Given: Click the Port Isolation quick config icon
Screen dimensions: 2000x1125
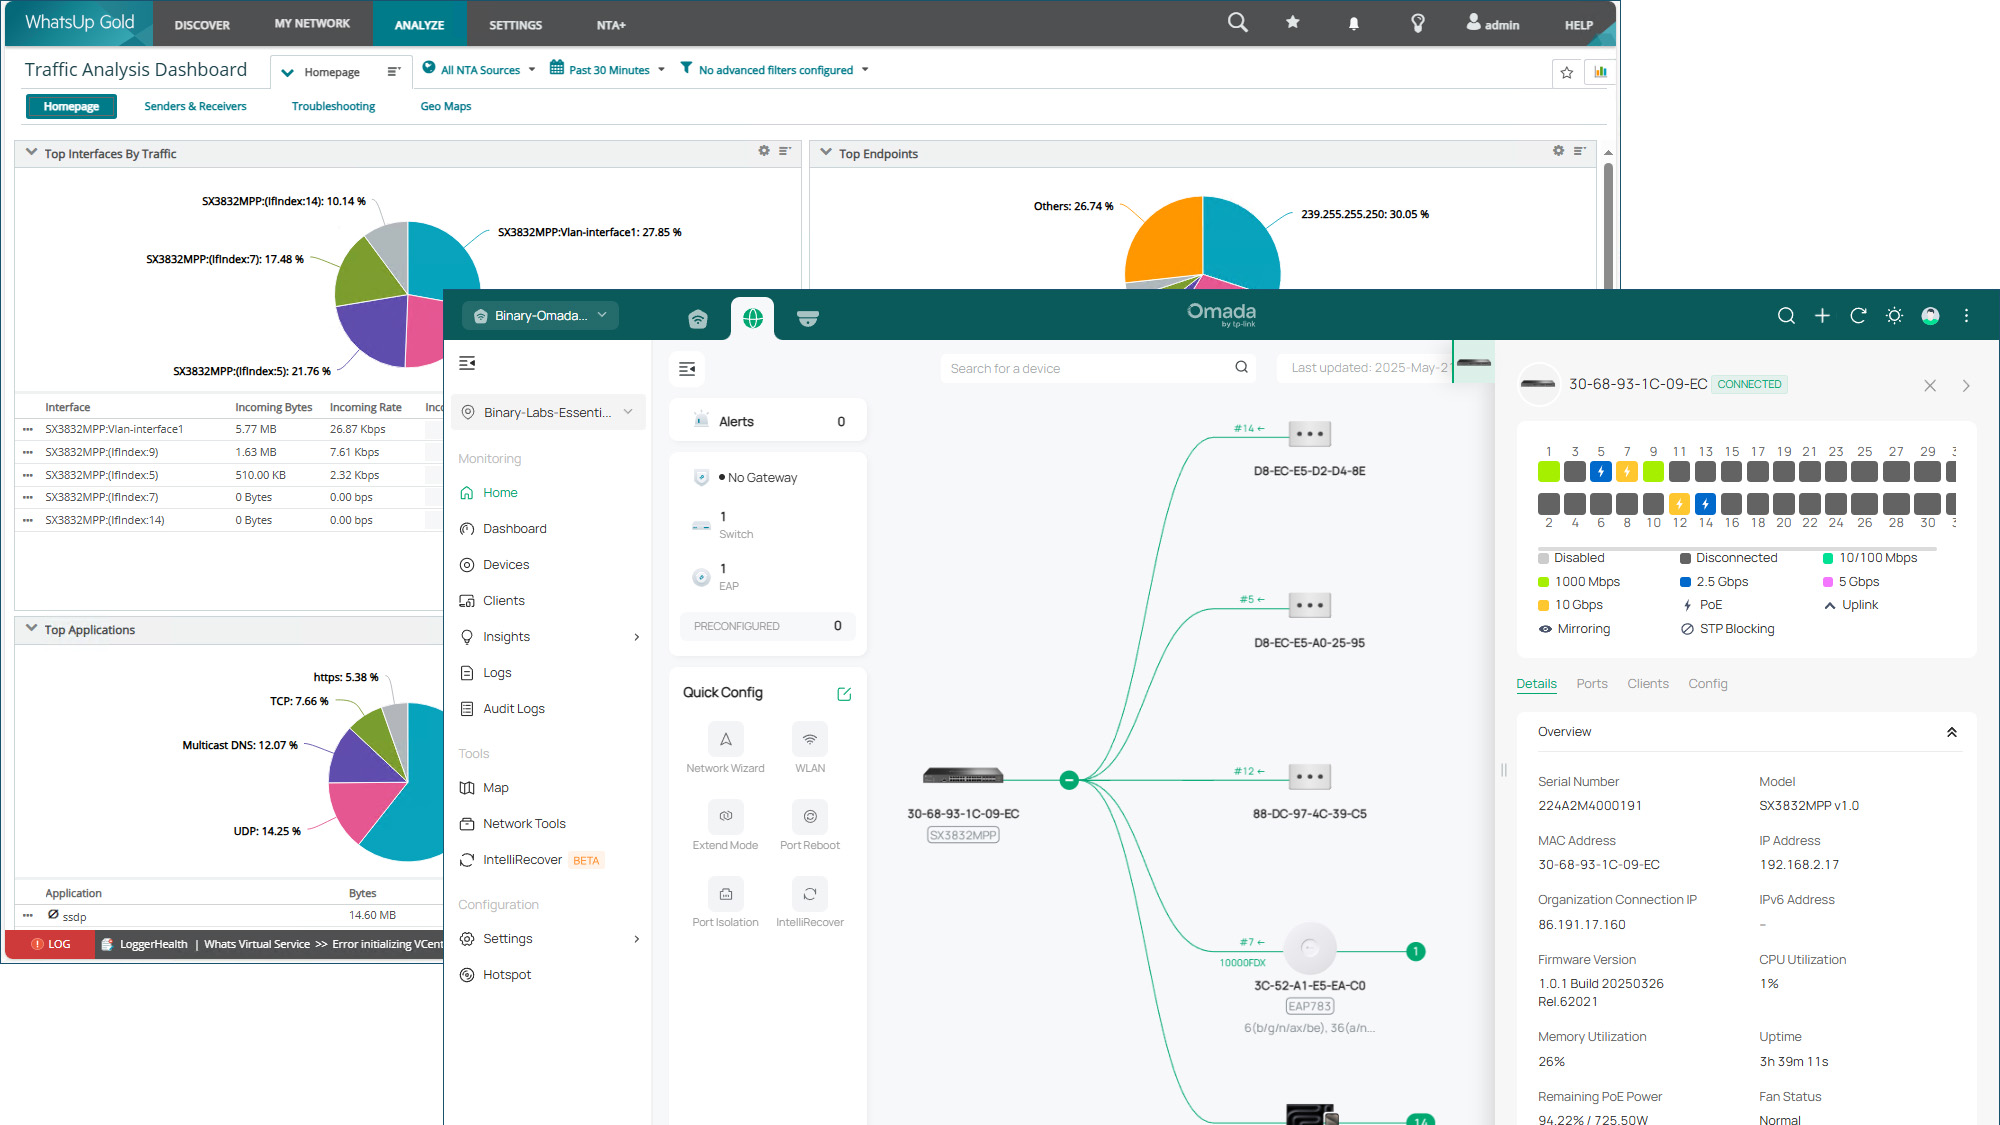Looking at the screenshot, I should 726,893.
